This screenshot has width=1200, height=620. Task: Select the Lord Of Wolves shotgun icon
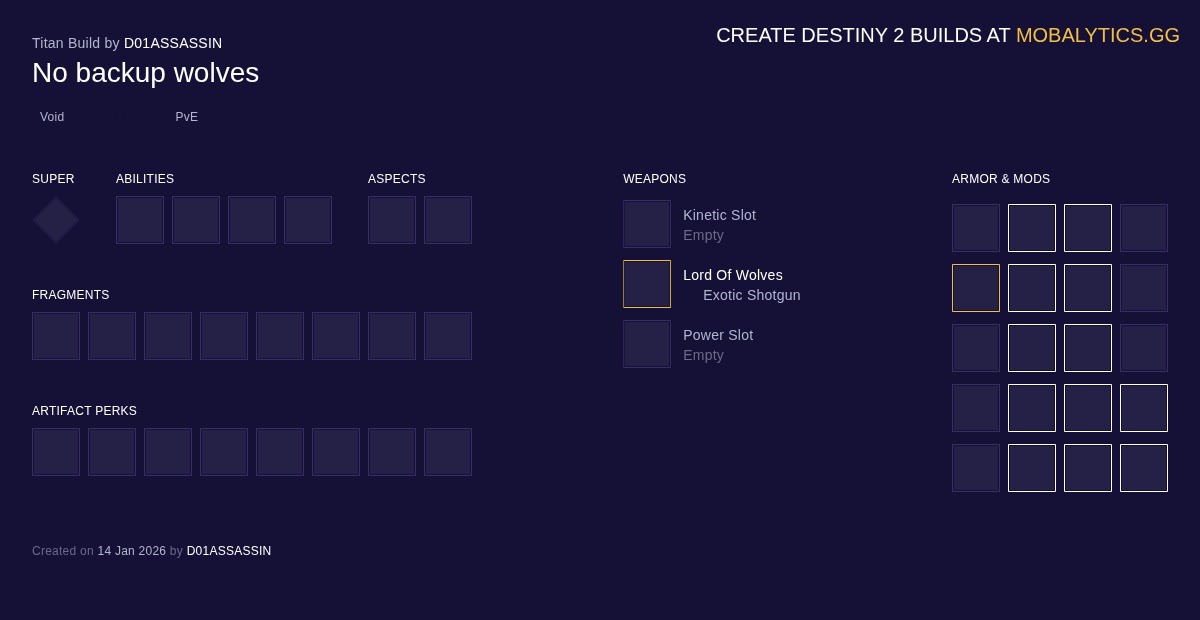[647, 284]
